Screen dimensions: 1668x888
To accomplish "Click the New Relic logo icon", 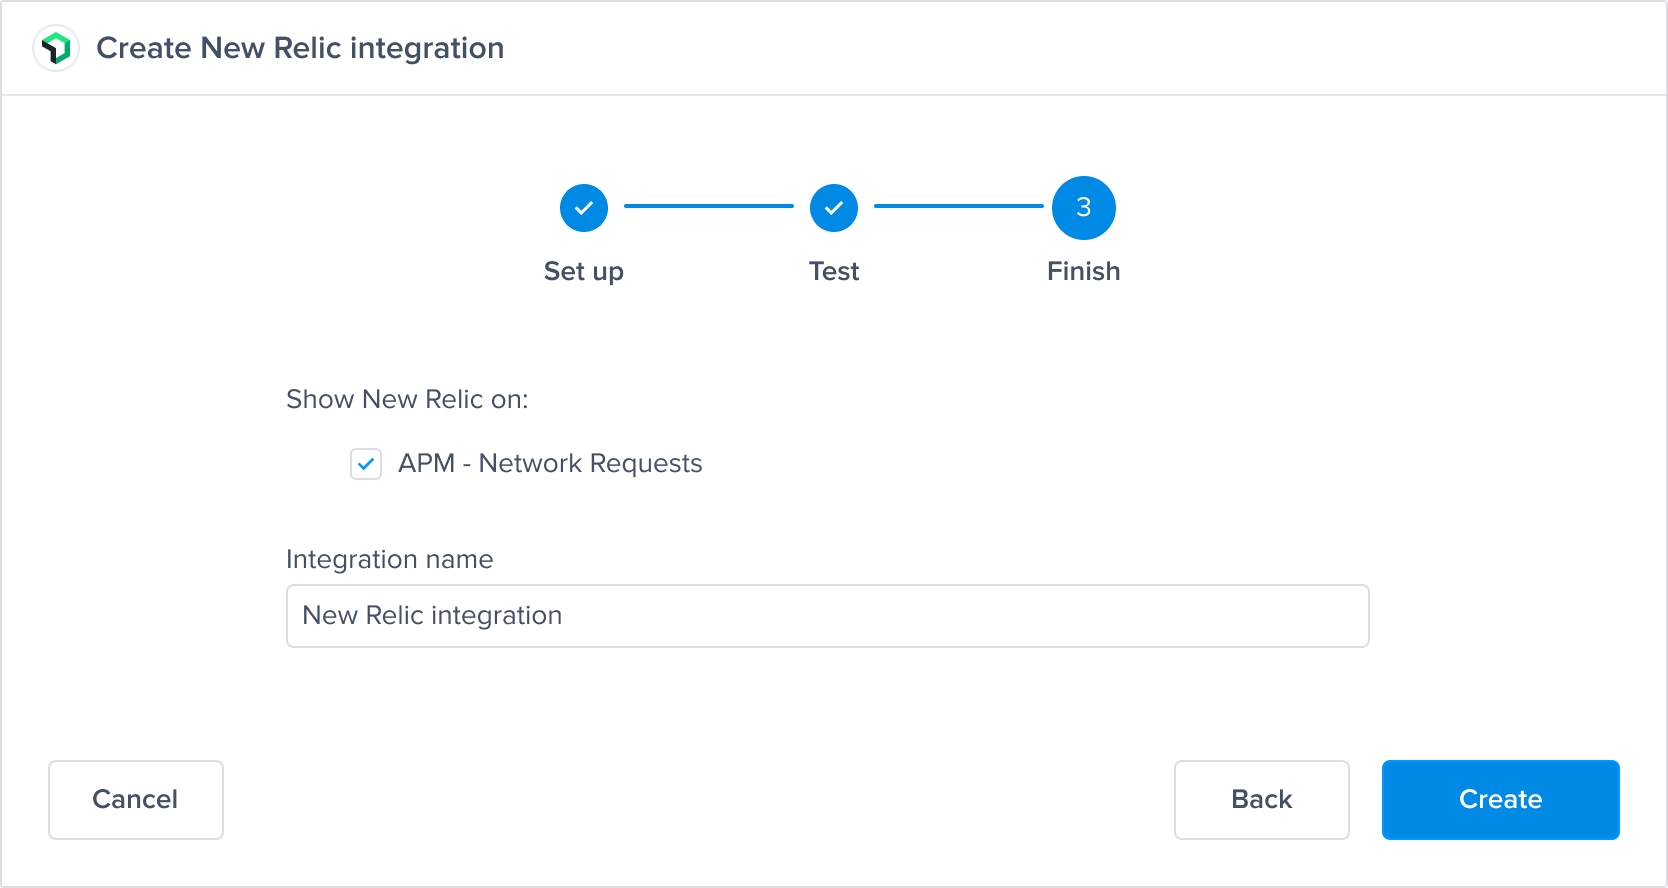I will (x=56, y=48).
